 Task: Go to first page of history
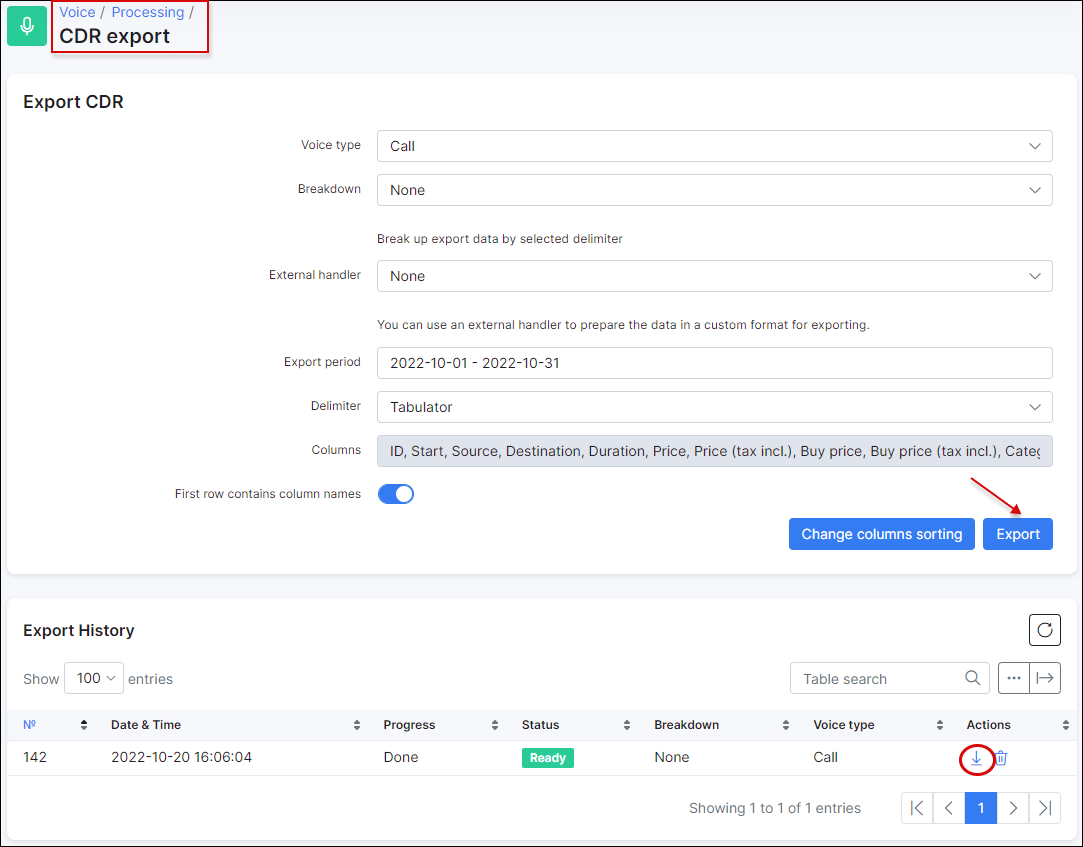917,808
